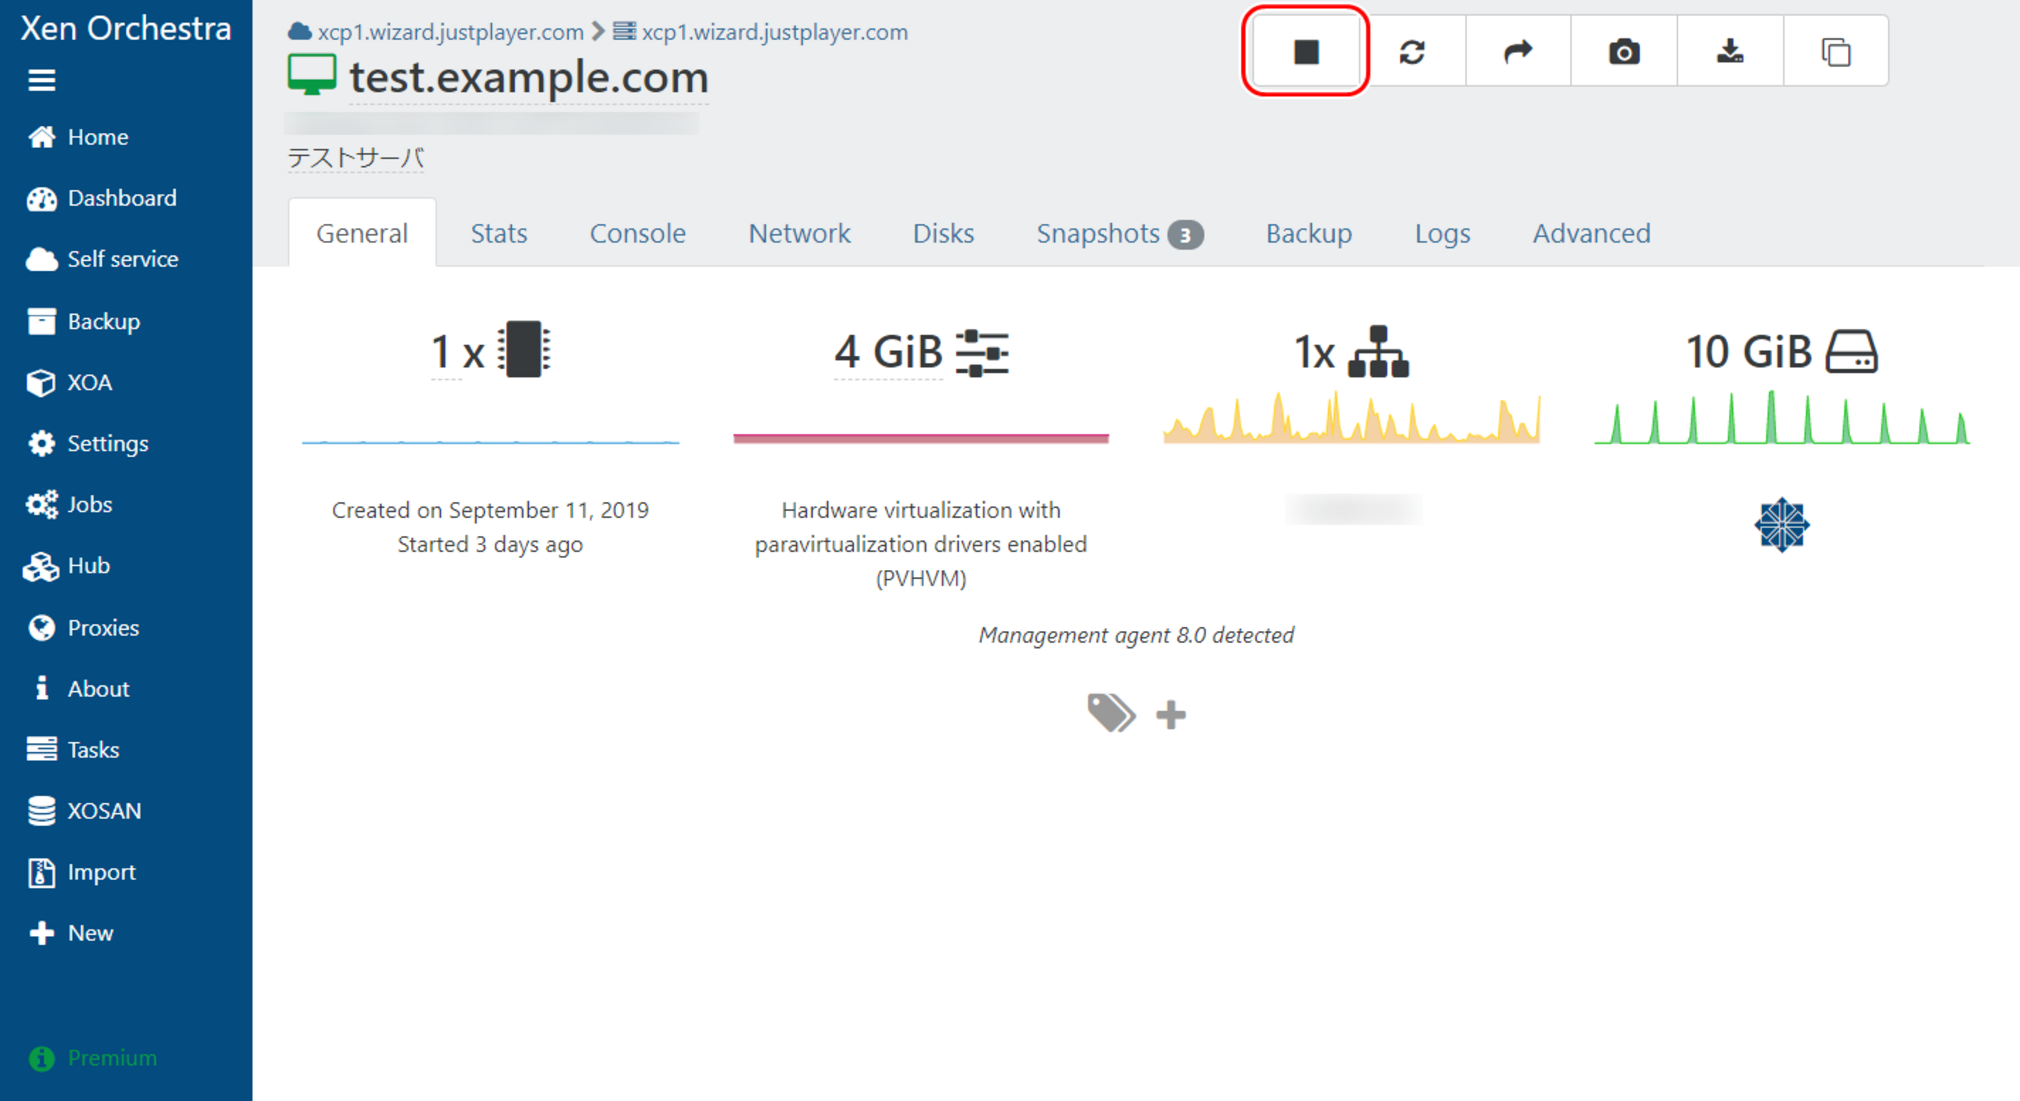Switch to the Network tab
This screenshot has width=2020, height=1101.
tap(799, 233)
